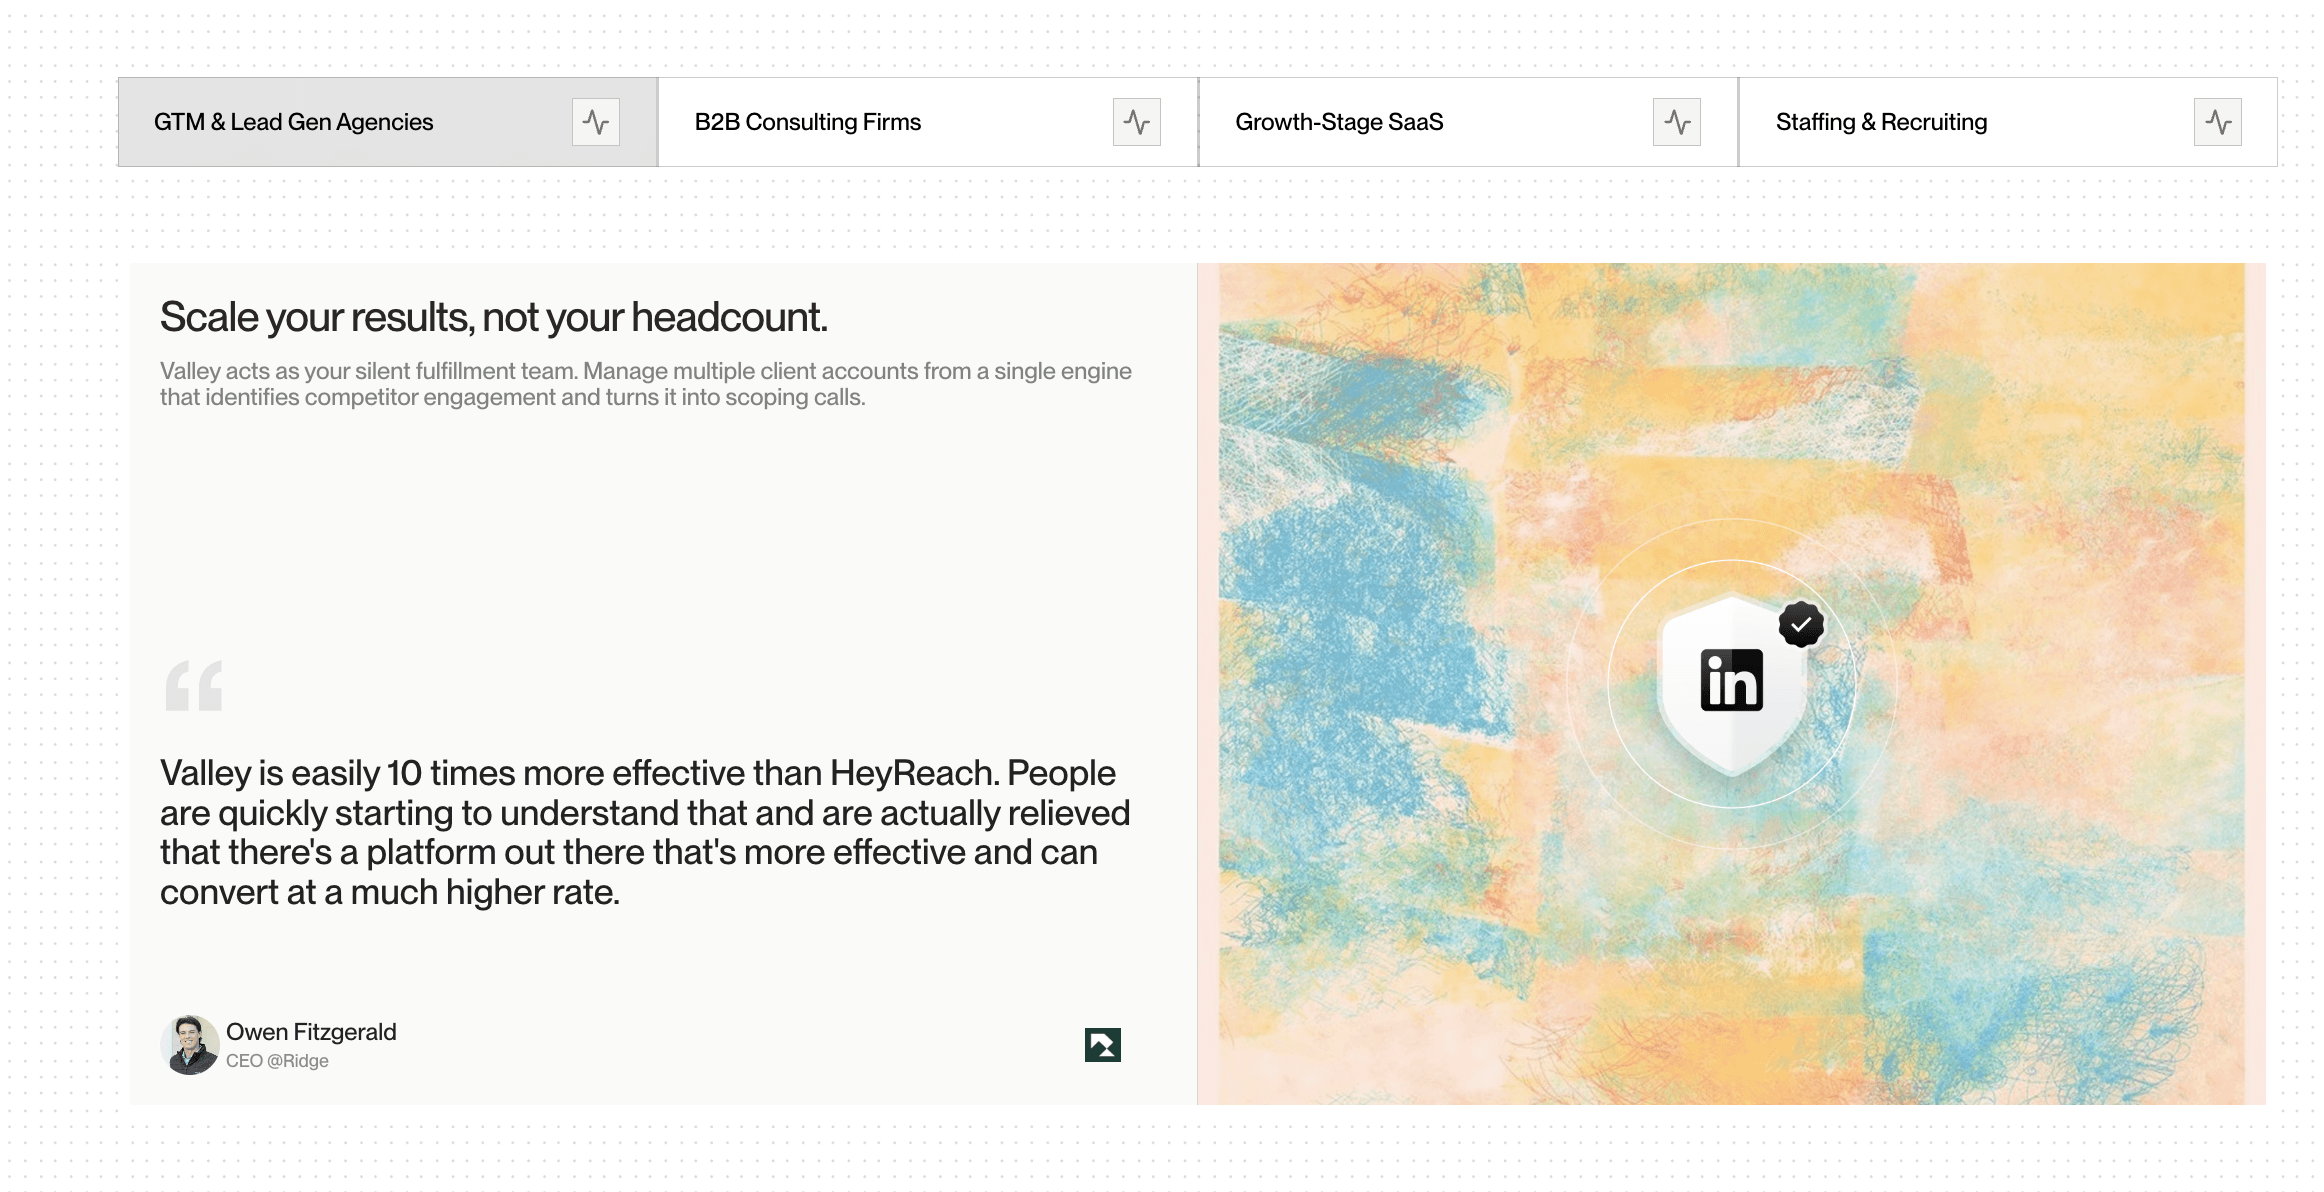Click the Valley silent fulfillment description text
The width and height of the screenshot is (2324, 1192).
coord(645,384)
